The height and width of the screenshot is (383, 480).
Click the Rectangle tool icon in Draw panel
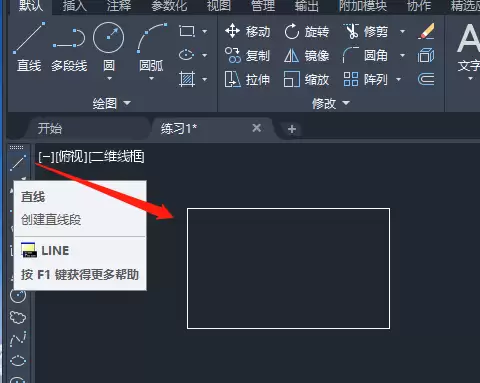click(x=187, y=32)
